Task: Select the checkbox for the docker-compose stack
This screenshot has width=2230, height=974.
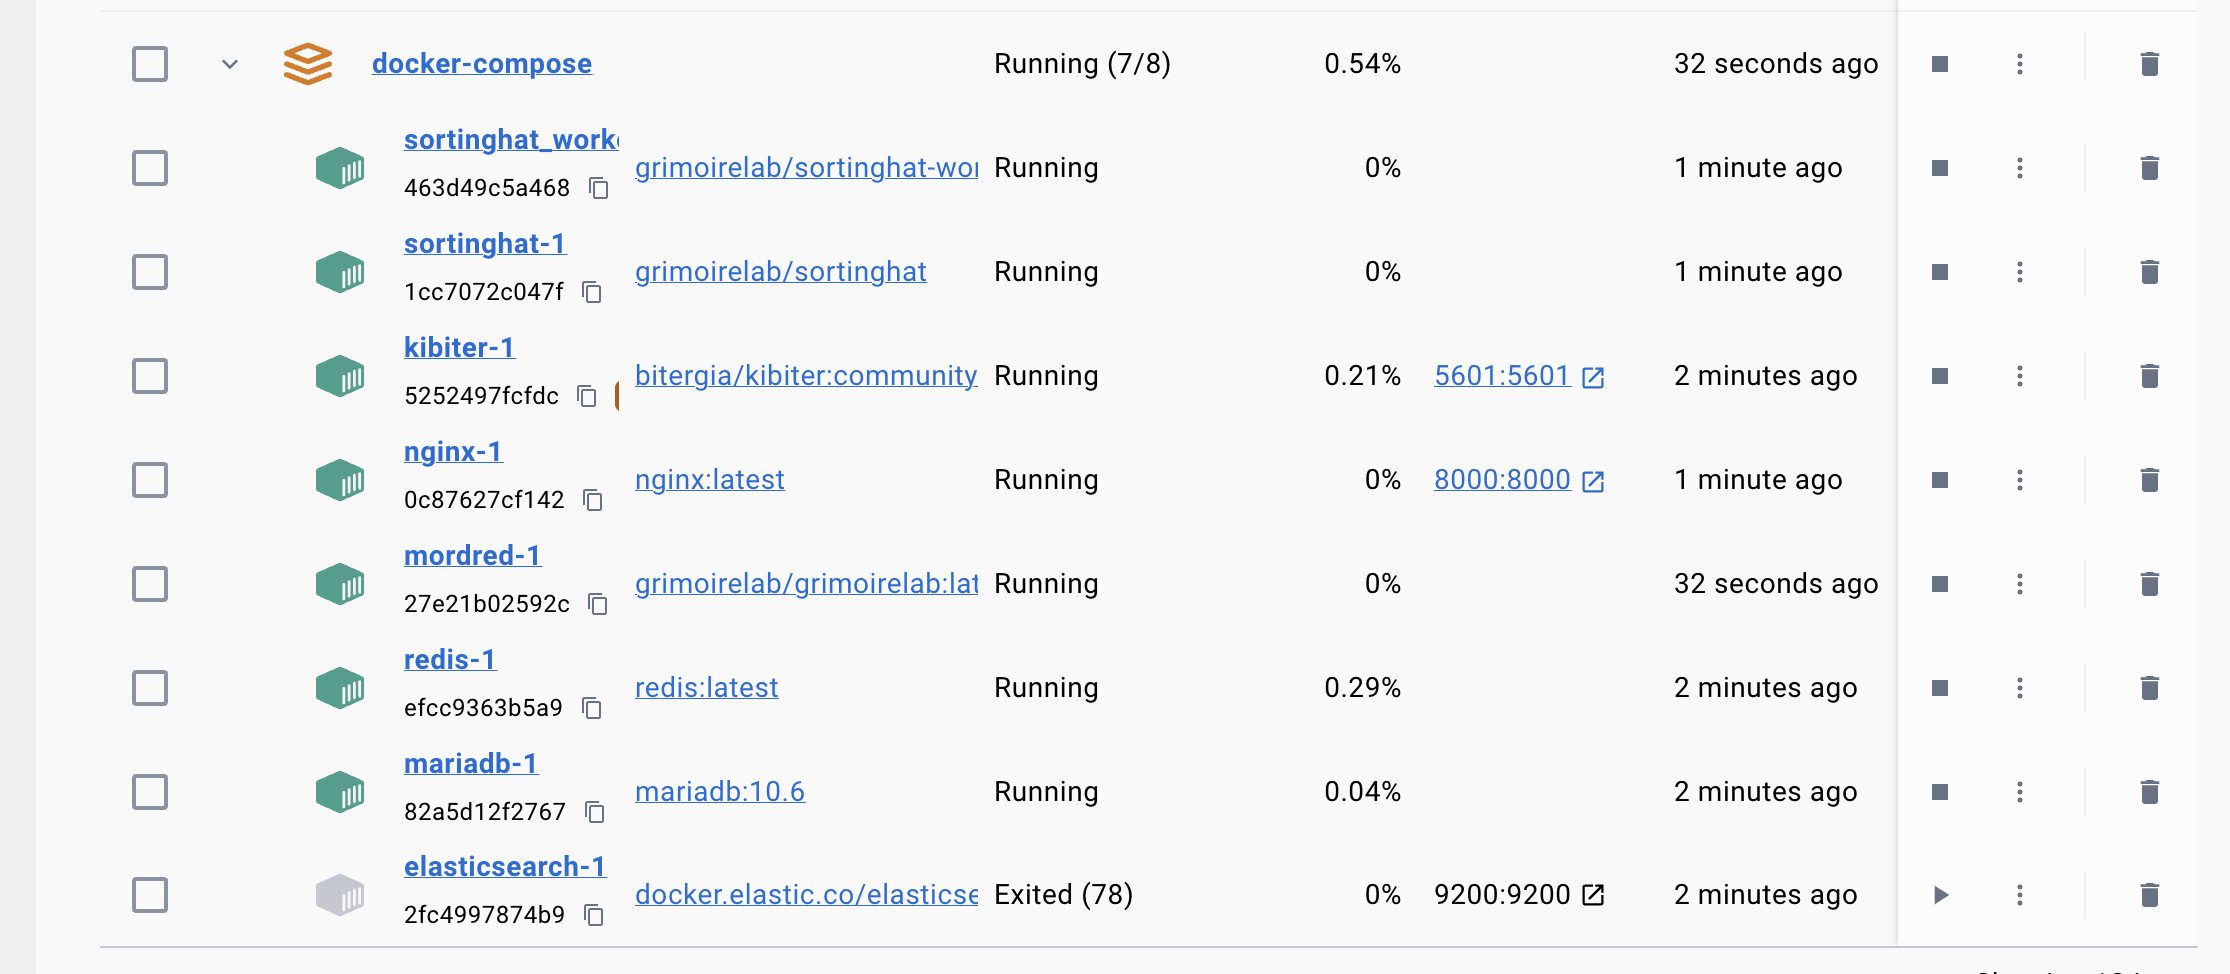Action: point(149,63)
